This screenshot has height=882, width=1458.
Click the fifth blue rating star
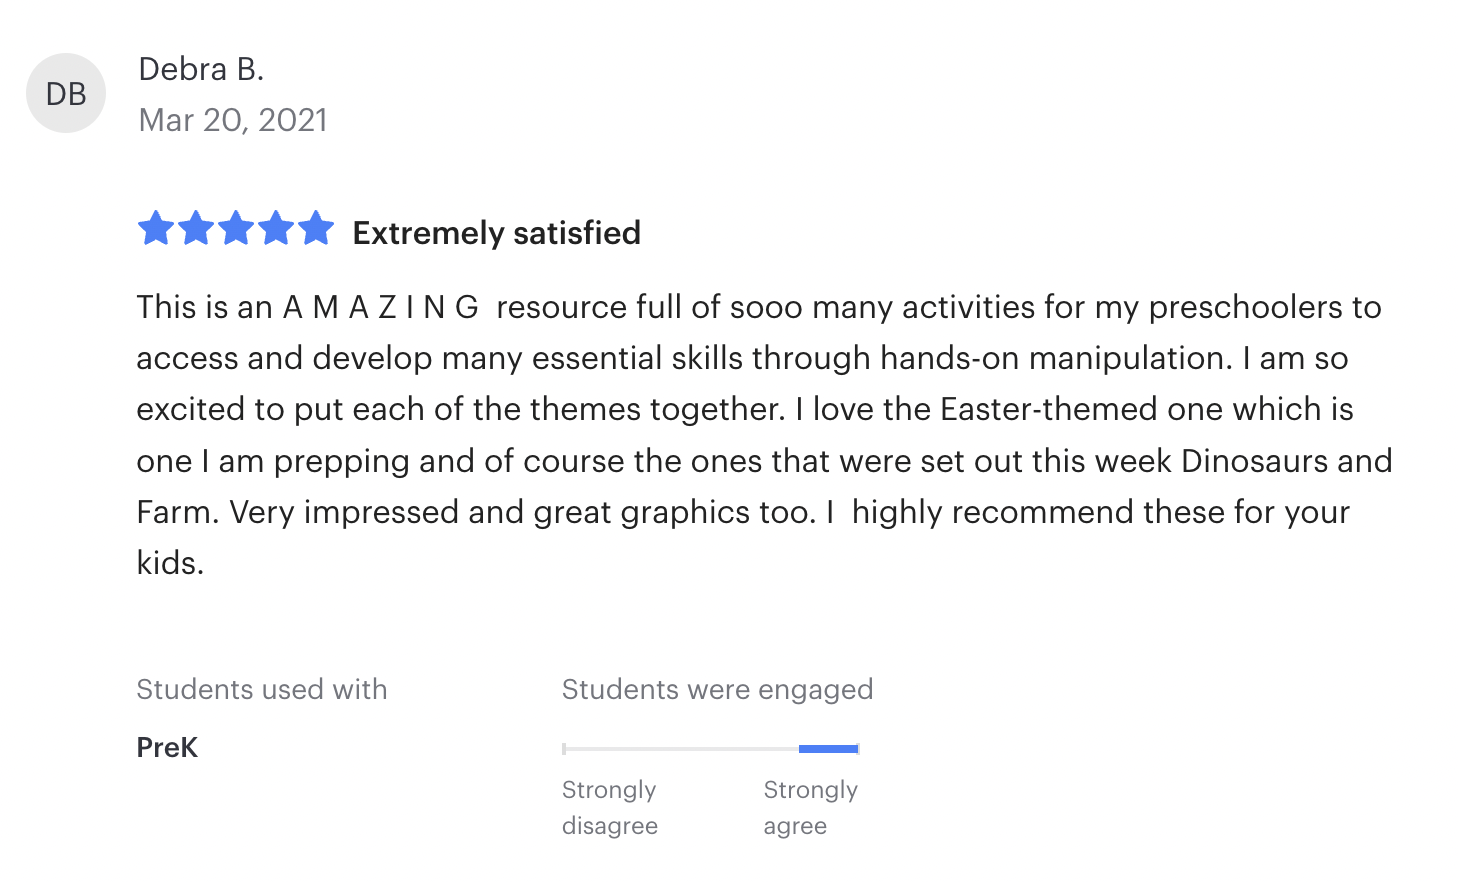316,229
